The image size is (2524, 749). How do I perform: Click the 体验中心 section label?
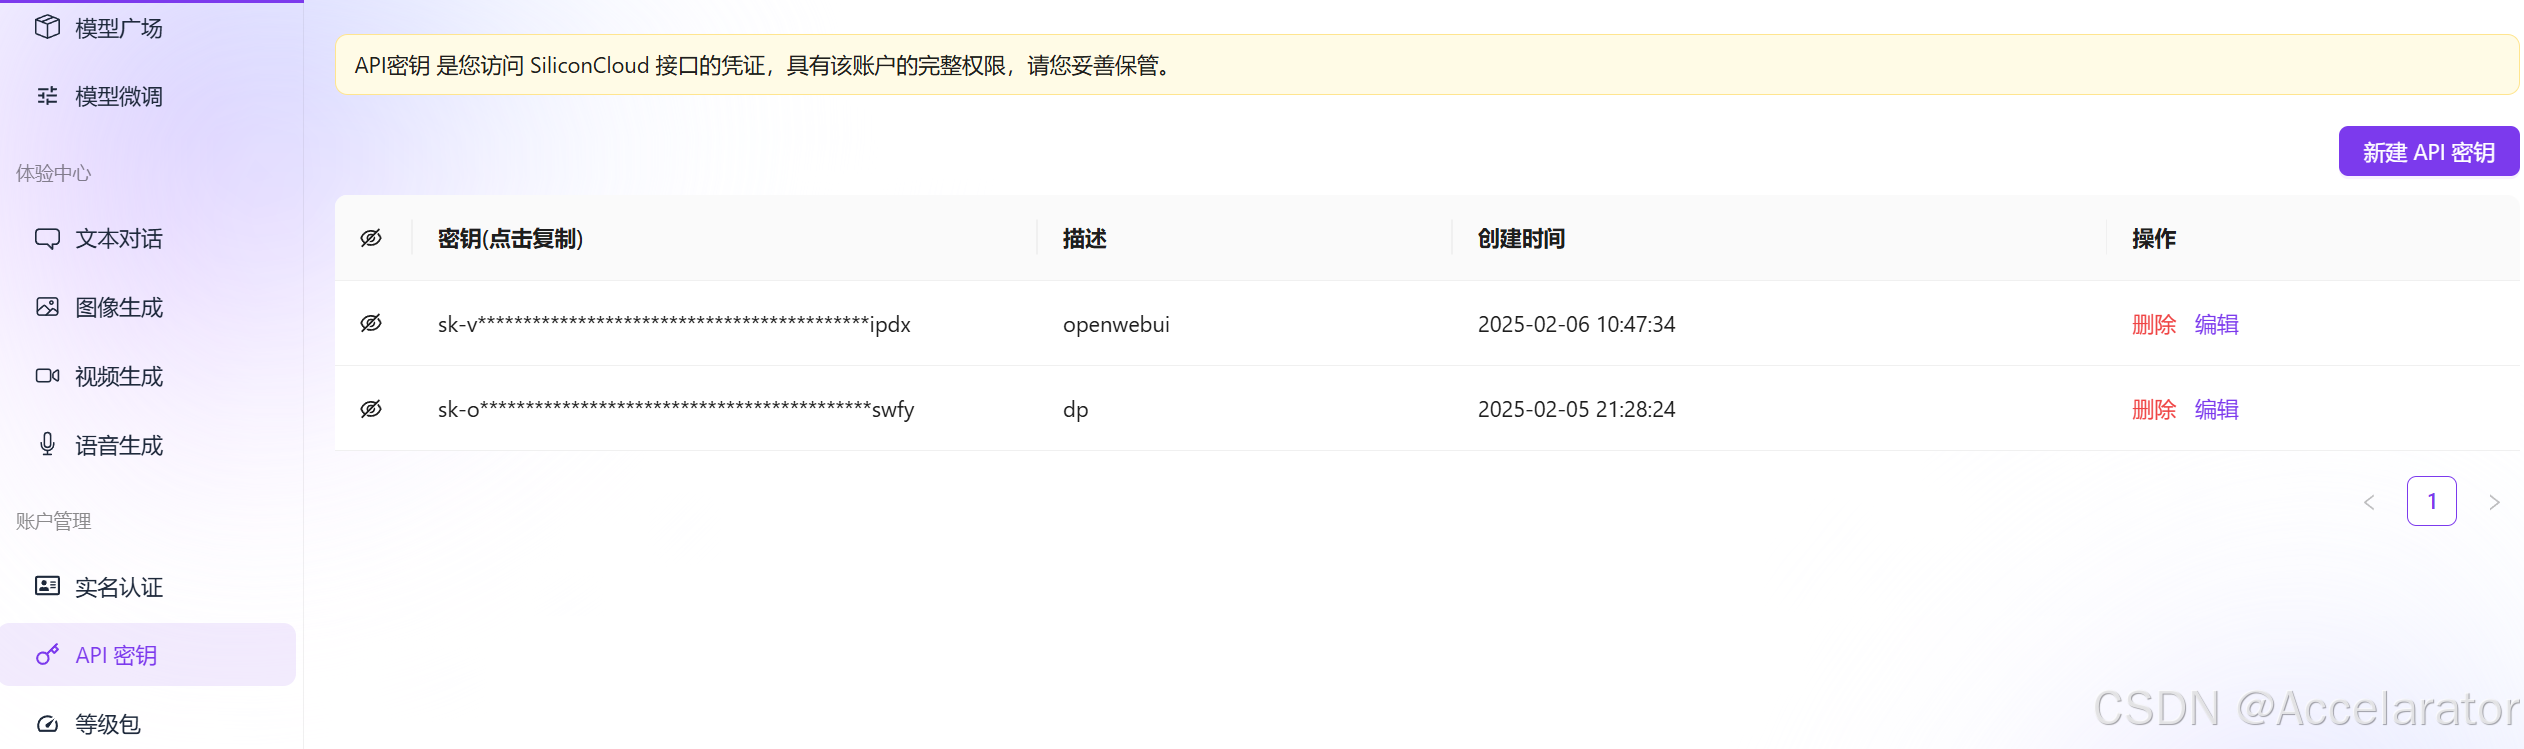coord(54,173)
